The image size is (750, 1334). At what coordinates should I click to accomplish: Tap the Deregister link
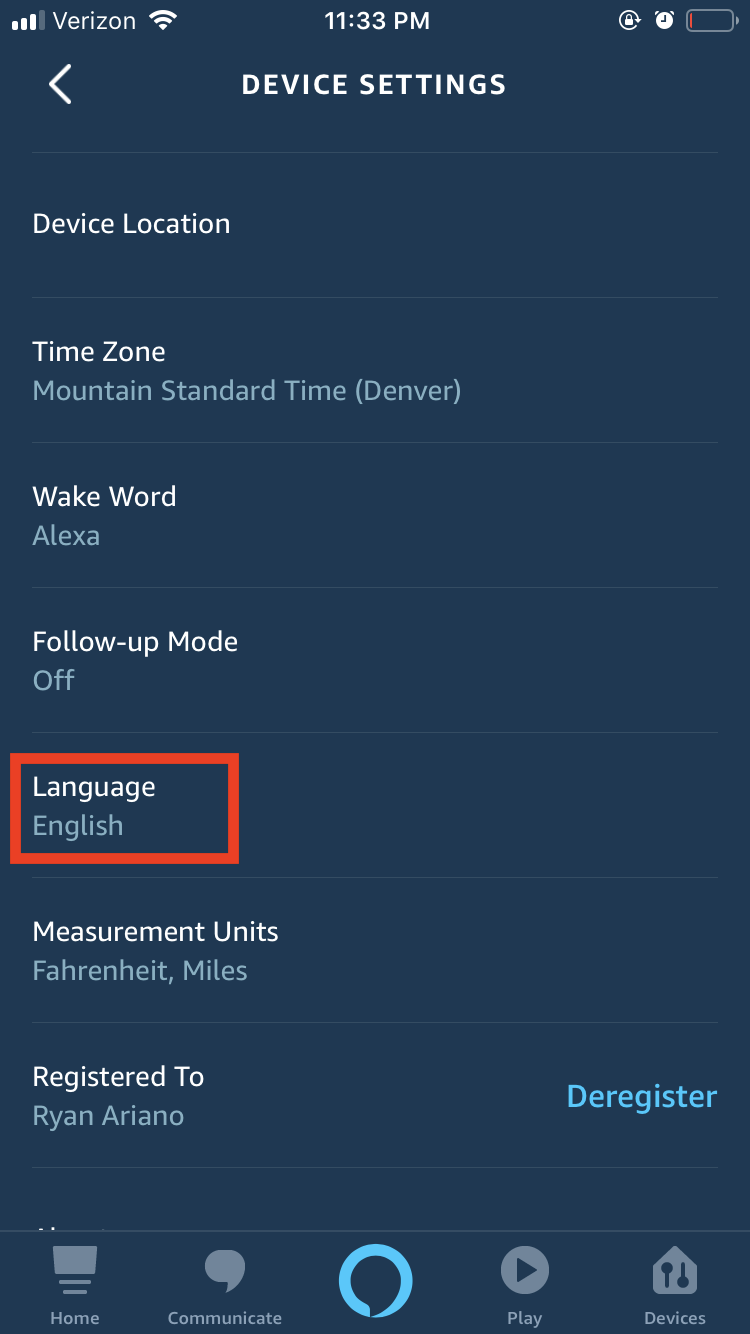point(641,1096)
